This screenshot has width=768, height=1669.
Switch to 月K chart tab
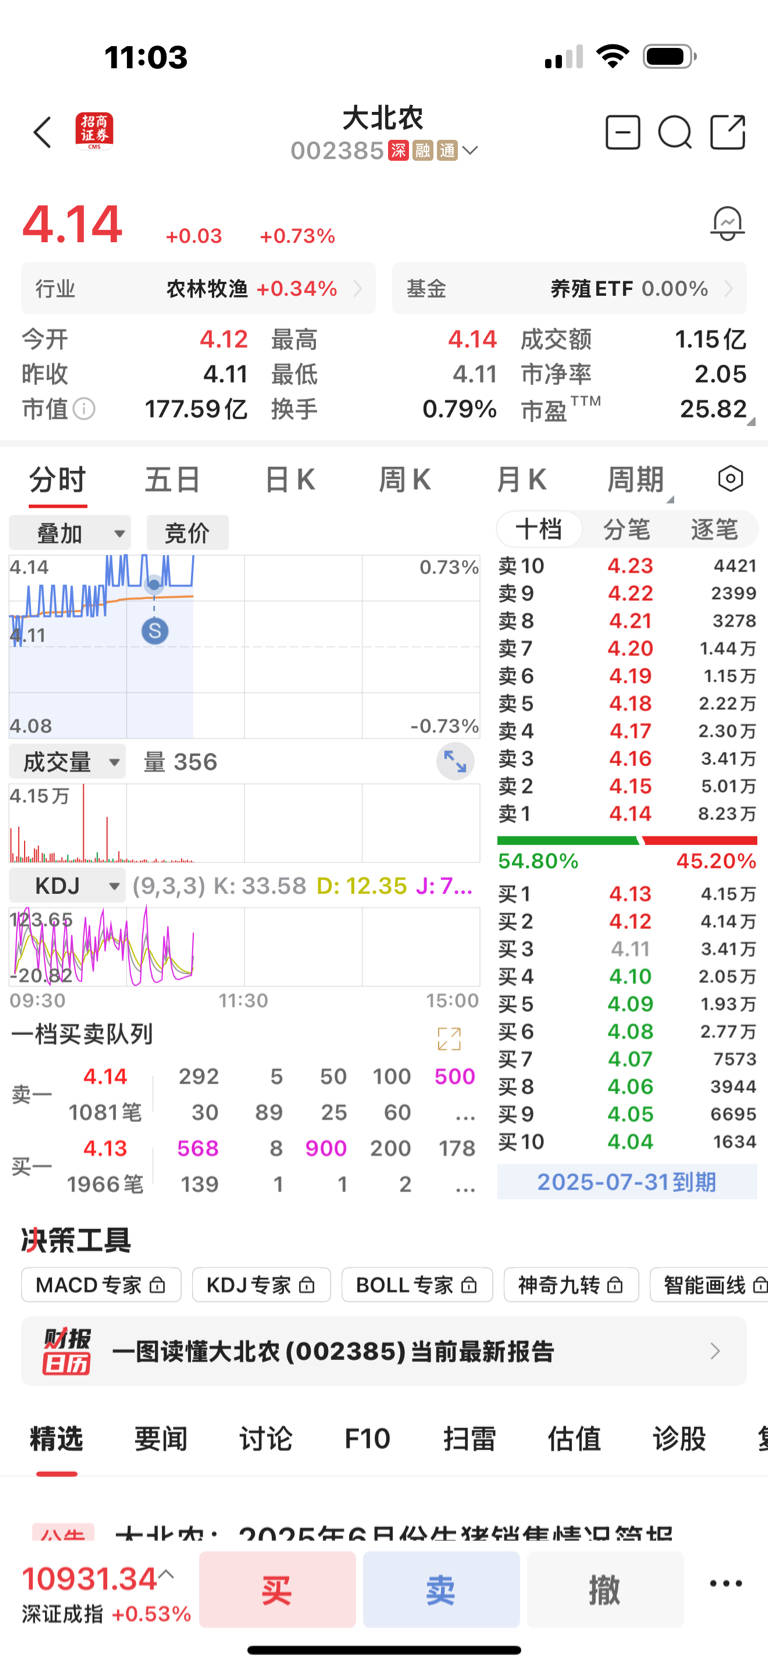click(521, 480)
